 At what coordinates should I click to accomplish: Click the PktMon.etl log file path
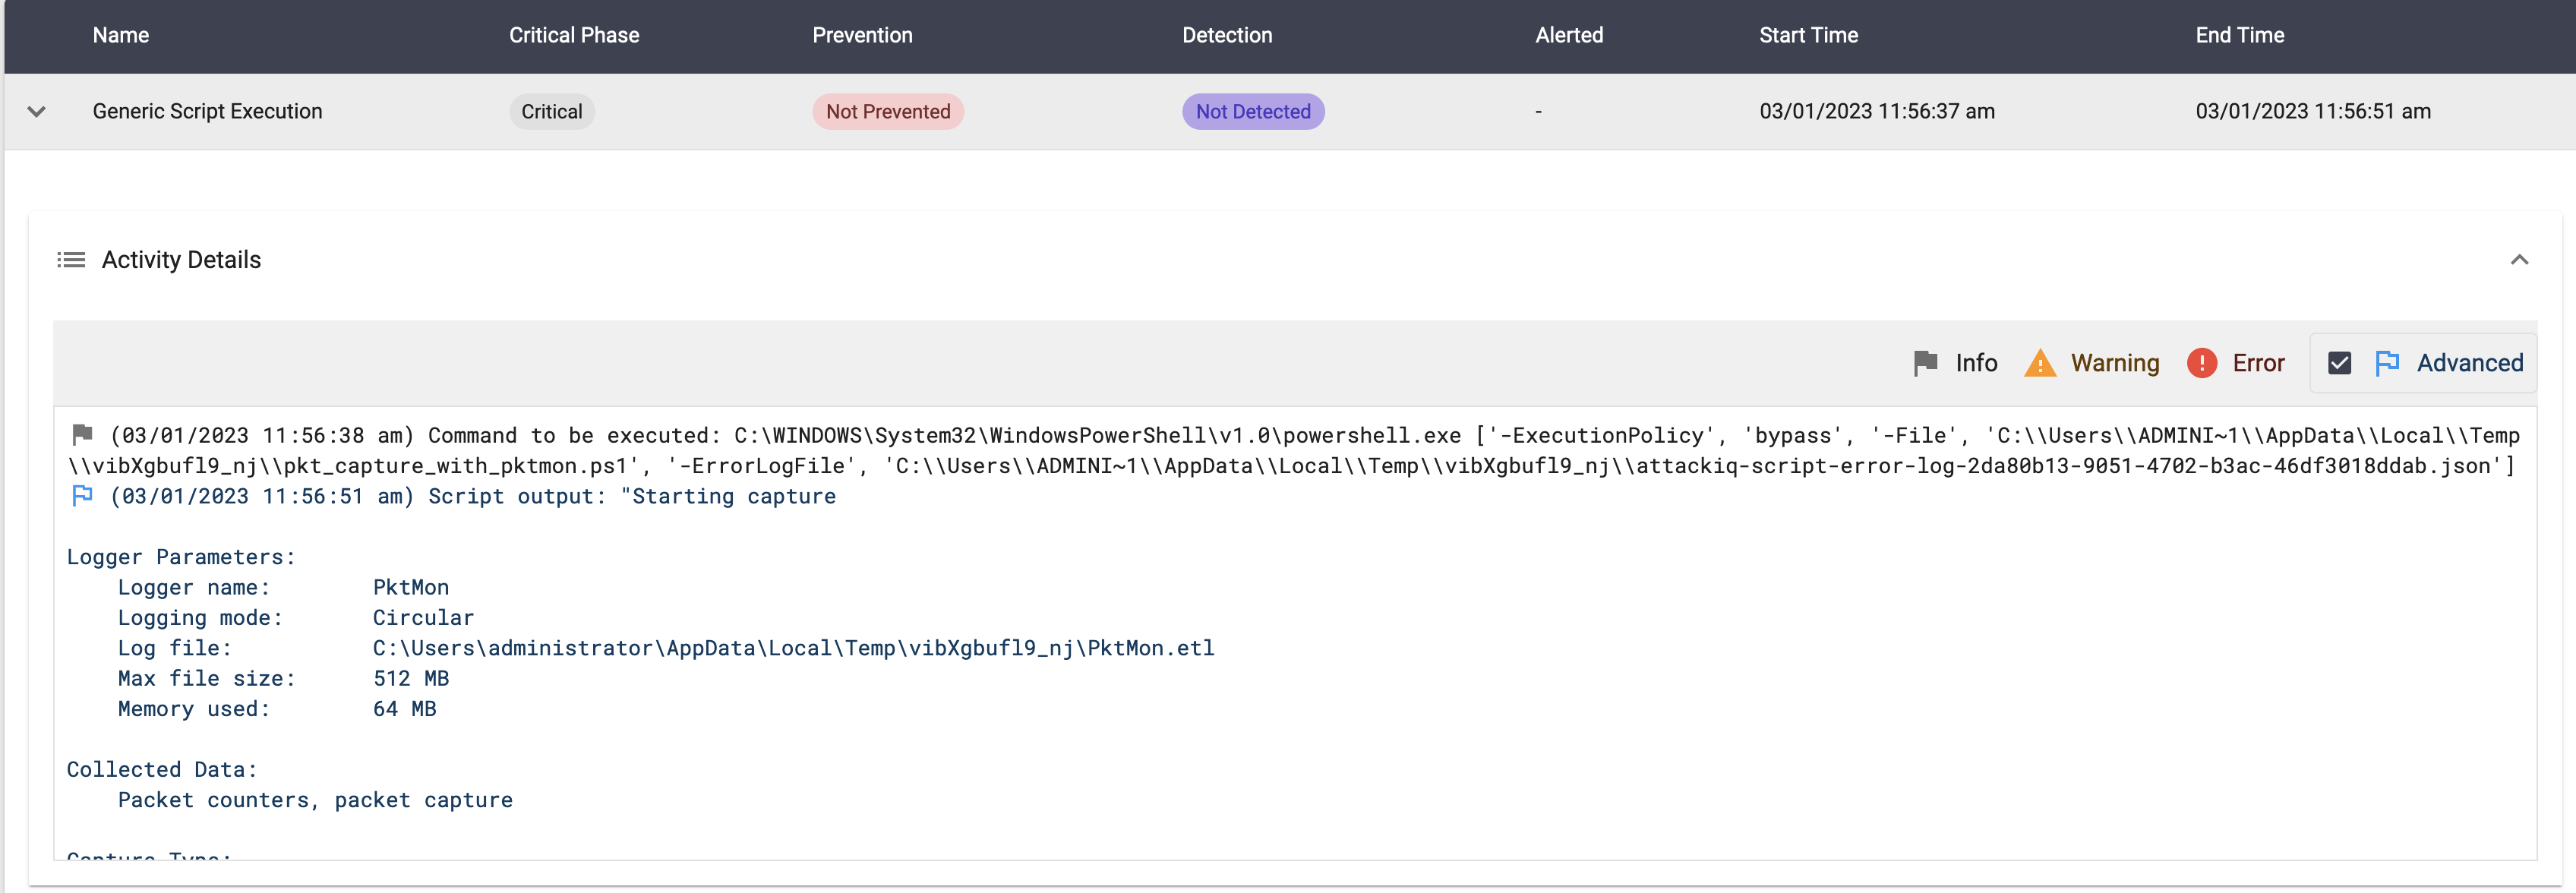click(x=793, y=648)
